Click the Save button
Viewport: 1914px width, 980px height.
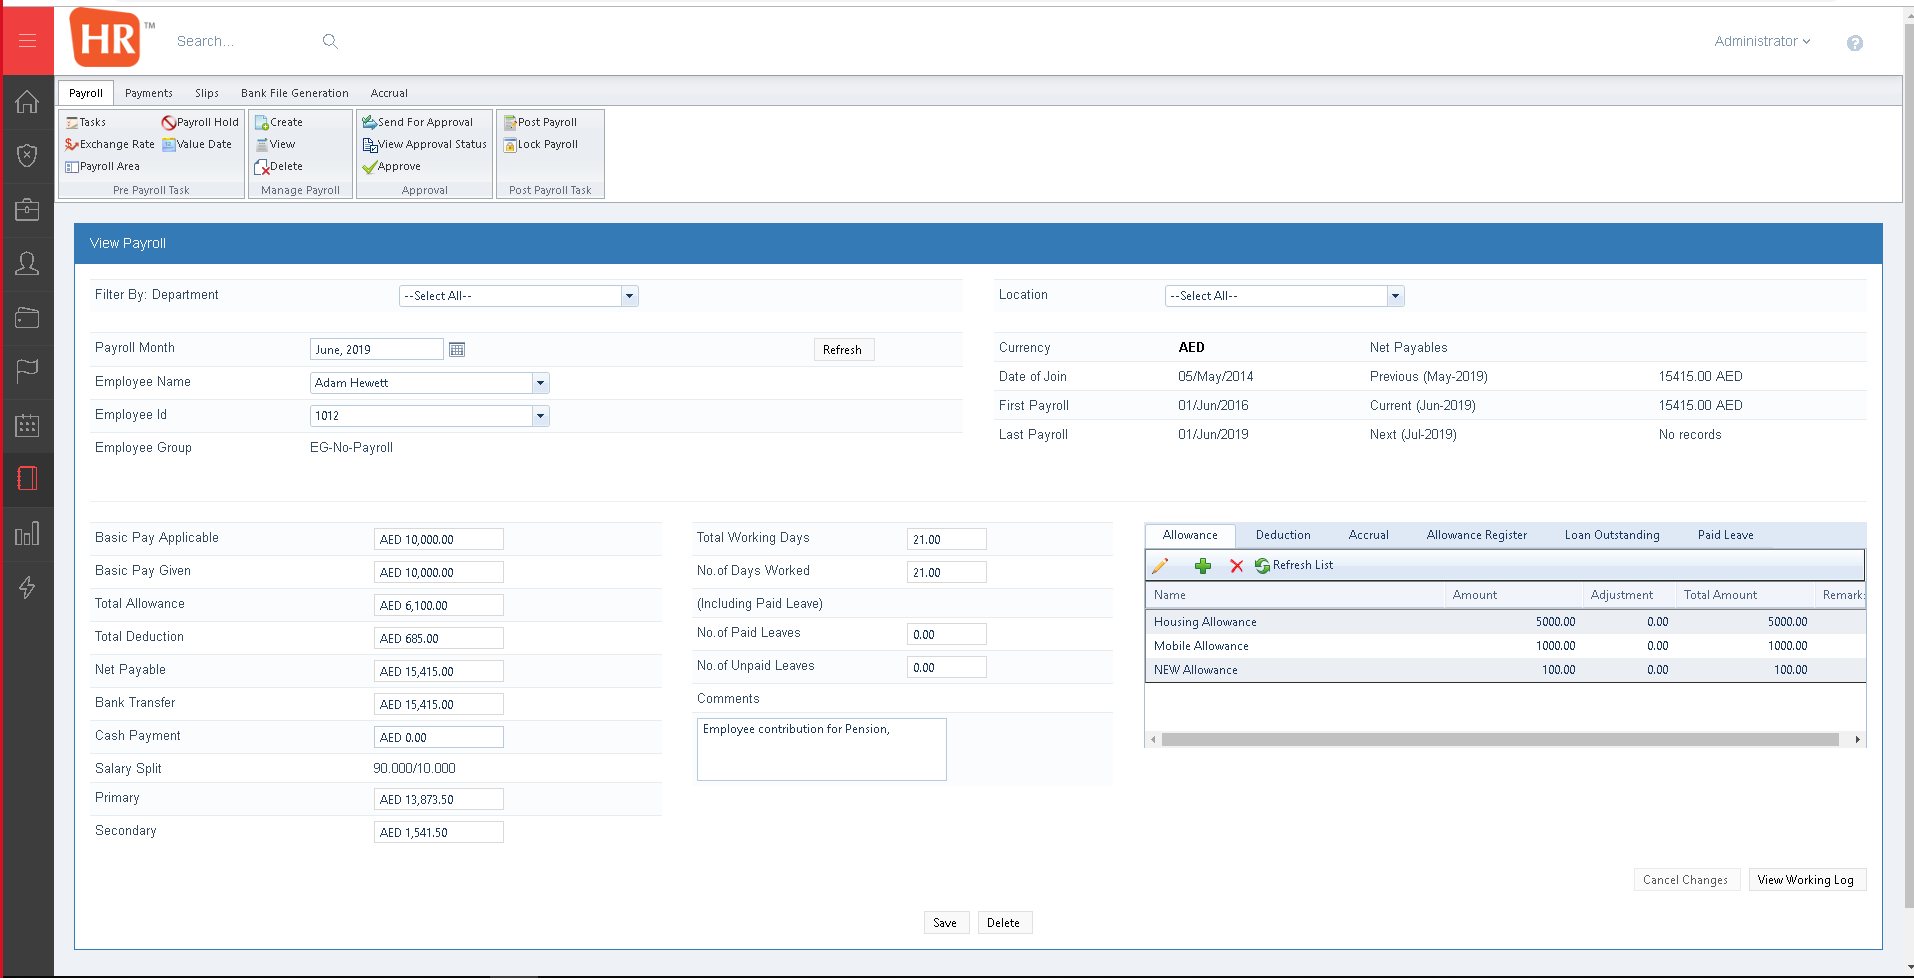[x=945, y=922]
